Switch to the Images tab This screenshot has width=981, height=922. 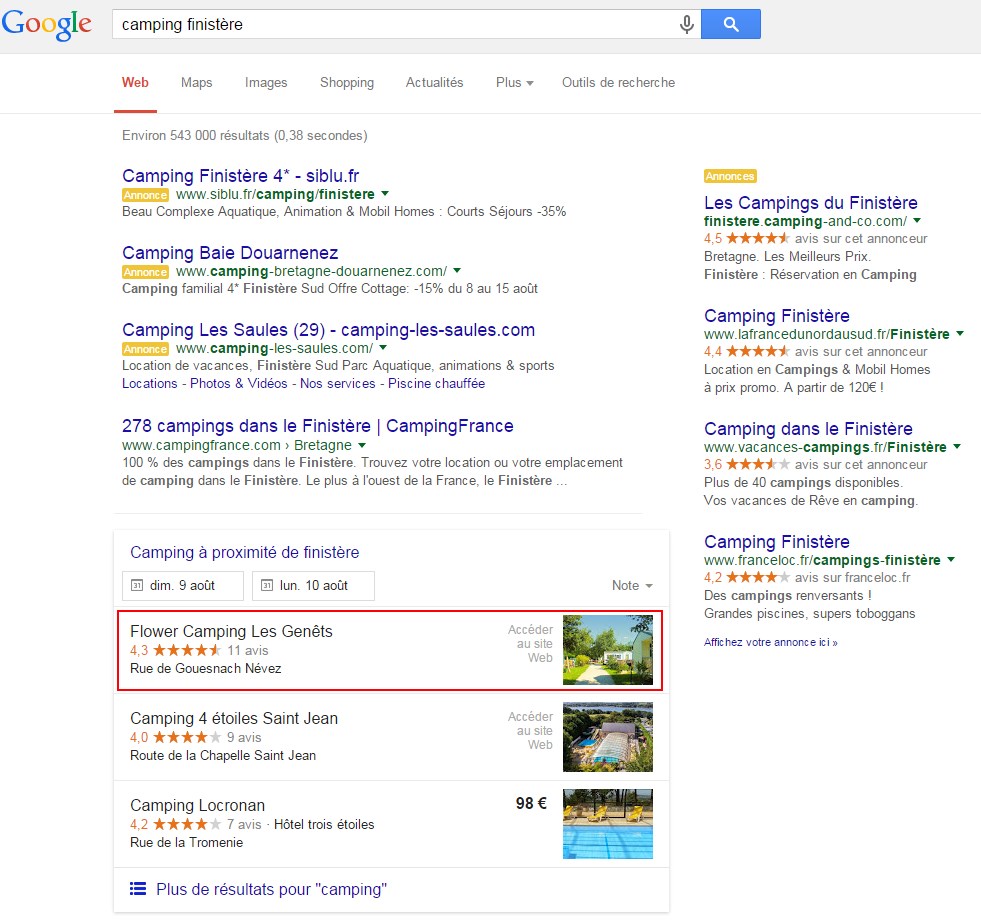coord(266,83)
